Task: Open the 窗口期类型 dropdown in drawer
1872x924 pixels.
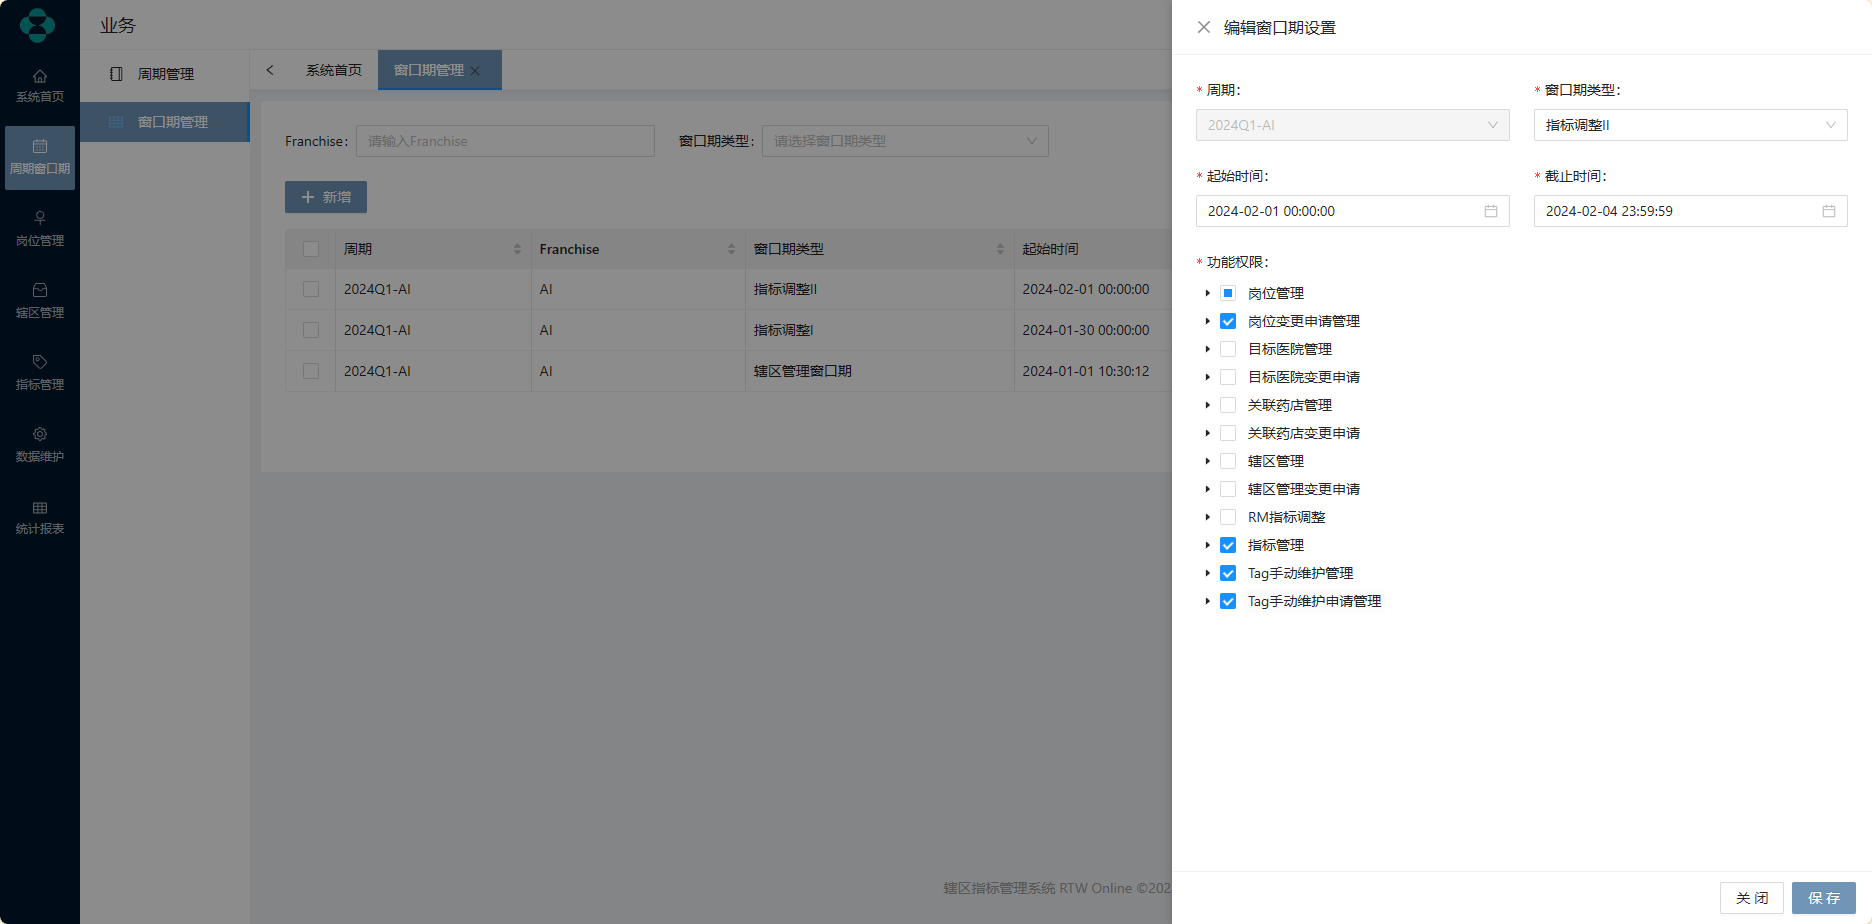Action: 1691,125
